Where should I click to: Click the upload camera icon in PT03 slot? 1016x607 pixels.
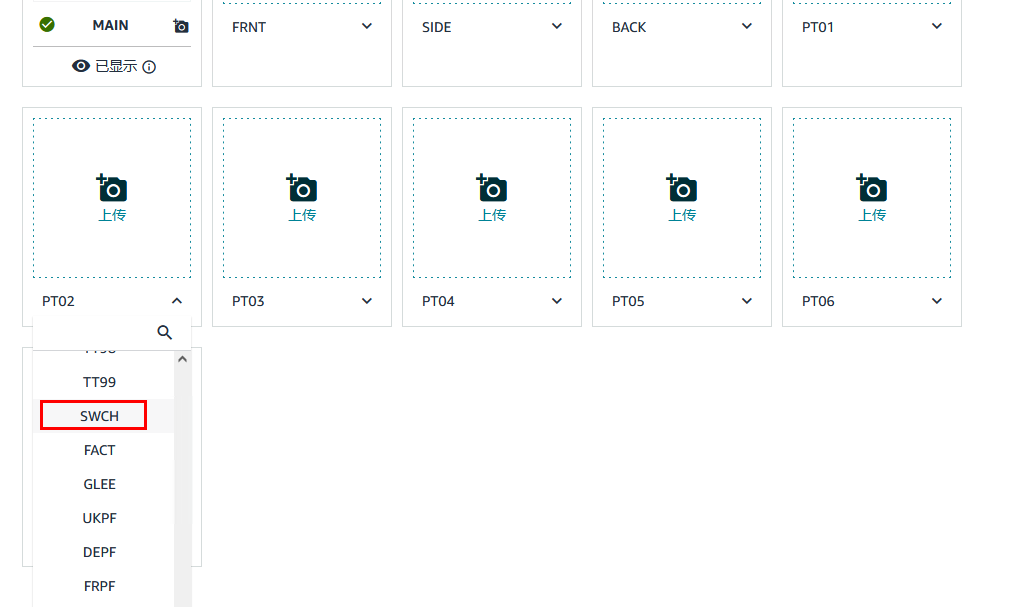point(302,188)
